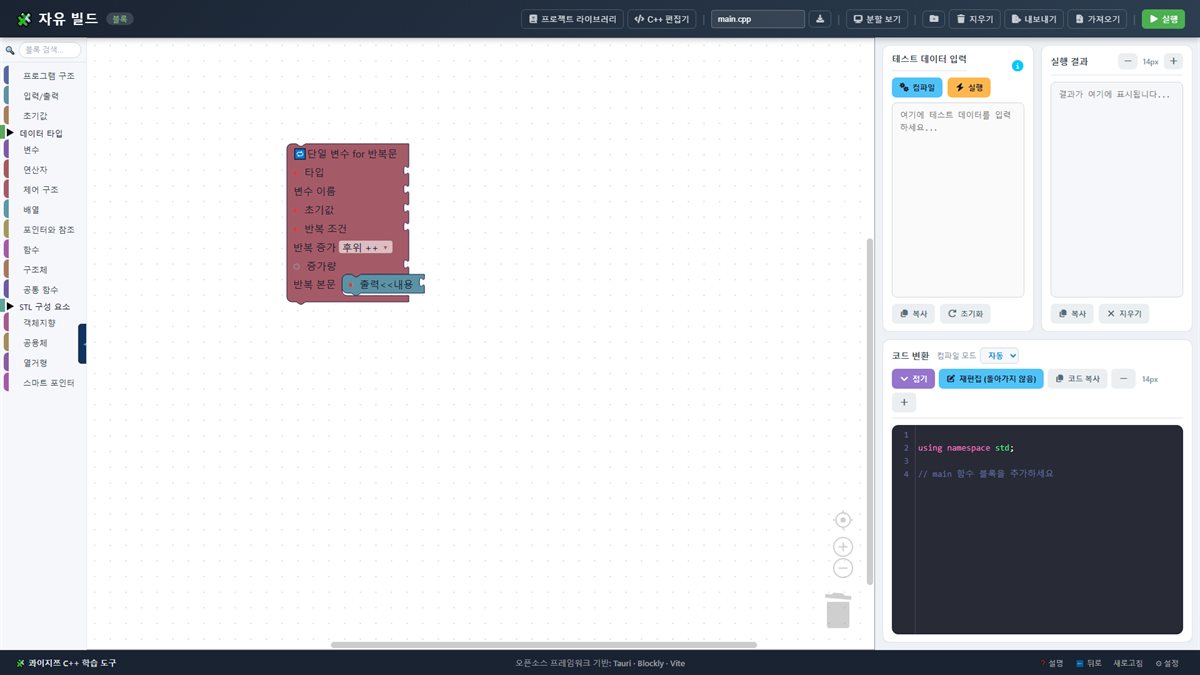1200x675 pixels.
Task: Click the info icon in test data panel
Action: click(x=1018, y=66)
